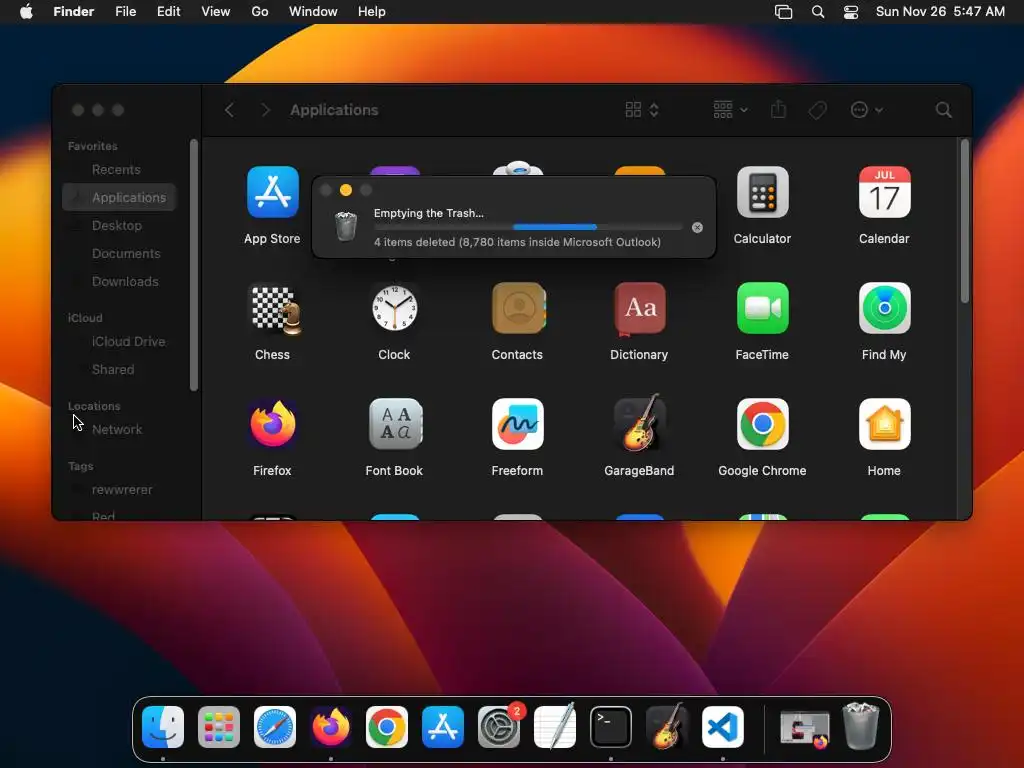This screenshot has width=1024, height=768.
Task: Select Recents in the sidebar
Action: (x=119, y=170)
